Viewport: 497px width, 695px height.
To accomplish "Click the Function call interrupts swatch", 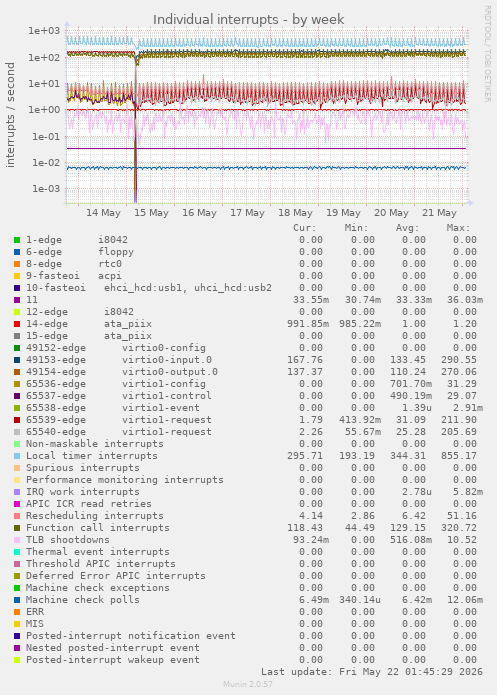I will point(17,528).
